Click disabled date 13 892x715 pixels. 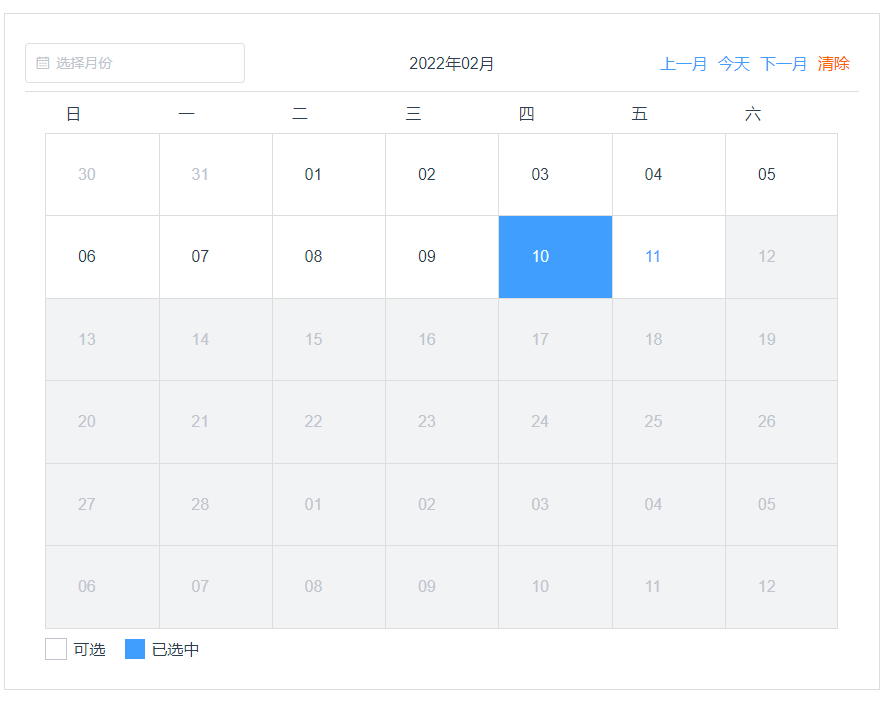(x=102, y=340)
